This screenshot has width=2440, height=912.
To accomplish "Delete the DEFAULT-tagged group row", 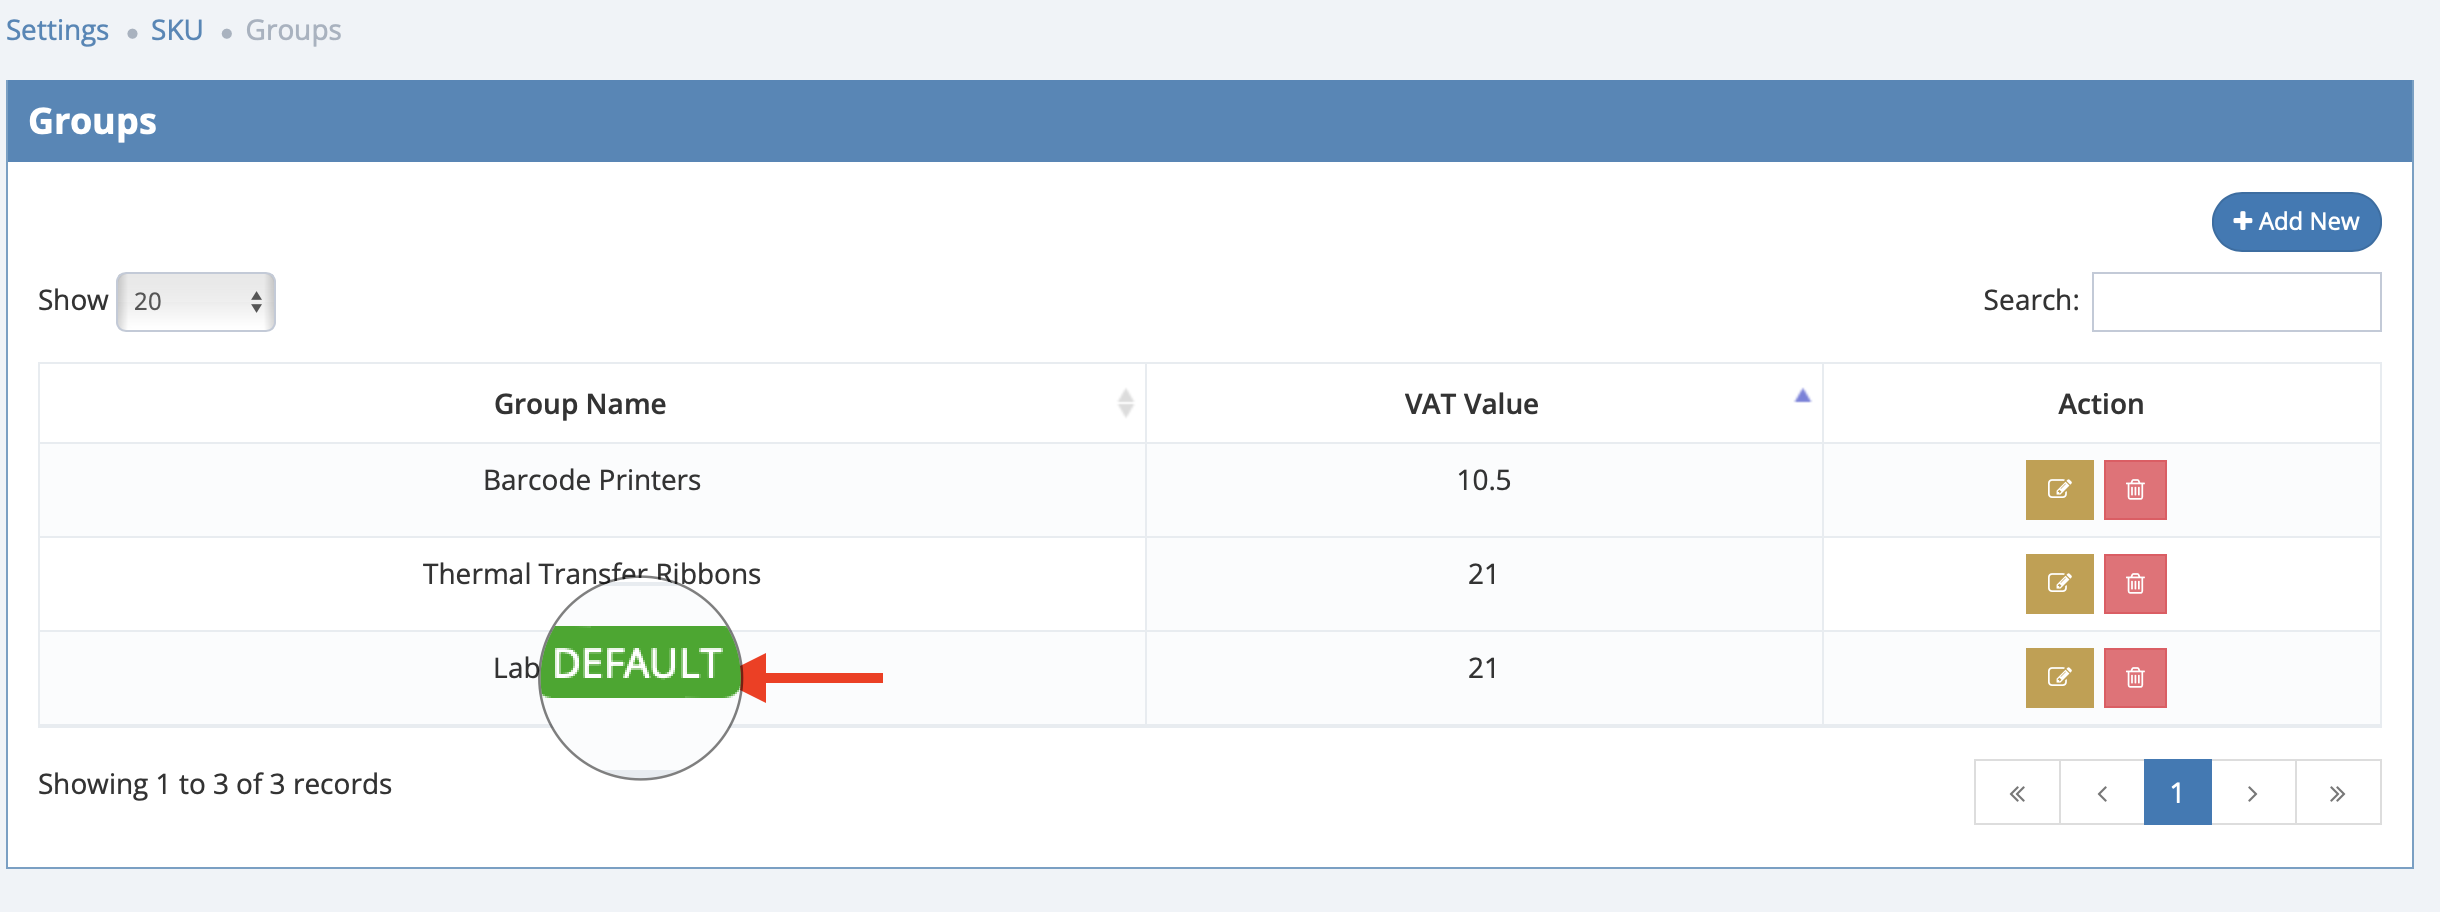I will (x=2135, y=678).
